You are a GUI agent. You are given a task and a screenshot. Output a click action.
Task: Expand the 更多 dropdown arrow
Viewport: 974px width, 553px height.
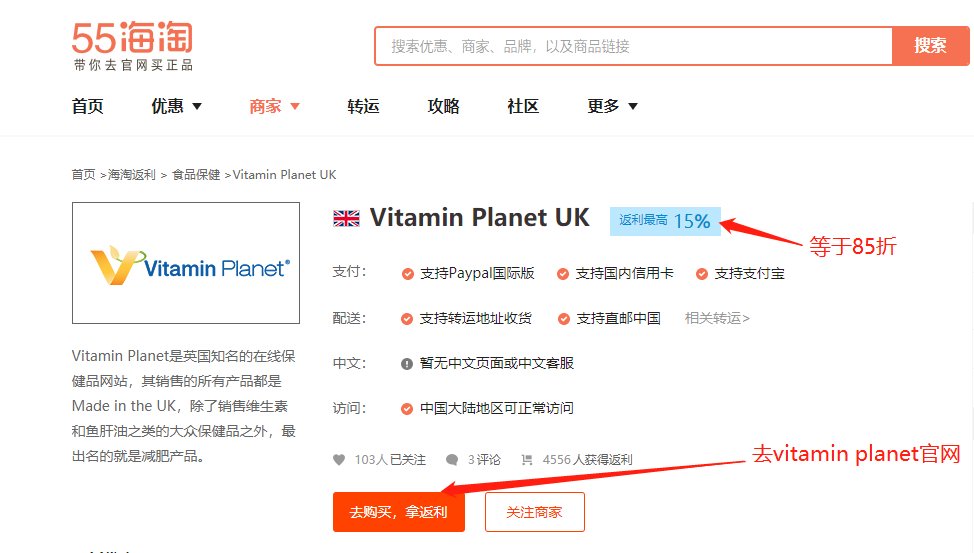pos(633,106)
